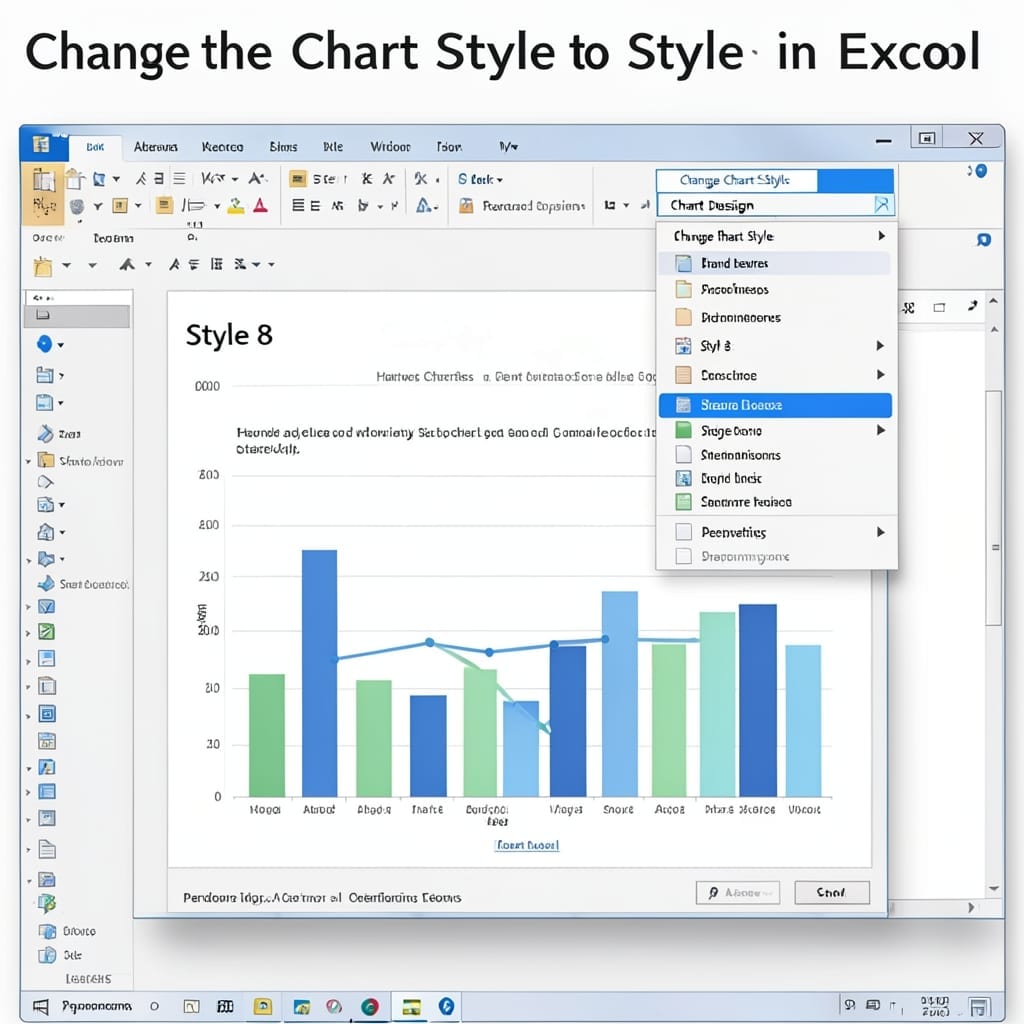Toggle checkbox beside the greyed-out last menu item
1024x1024 pixels.
tap(683, 556)
